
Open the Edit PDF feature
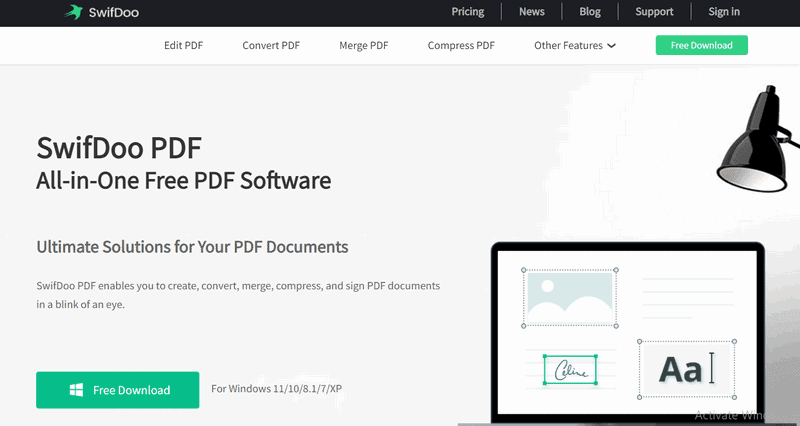pos(183,45)
